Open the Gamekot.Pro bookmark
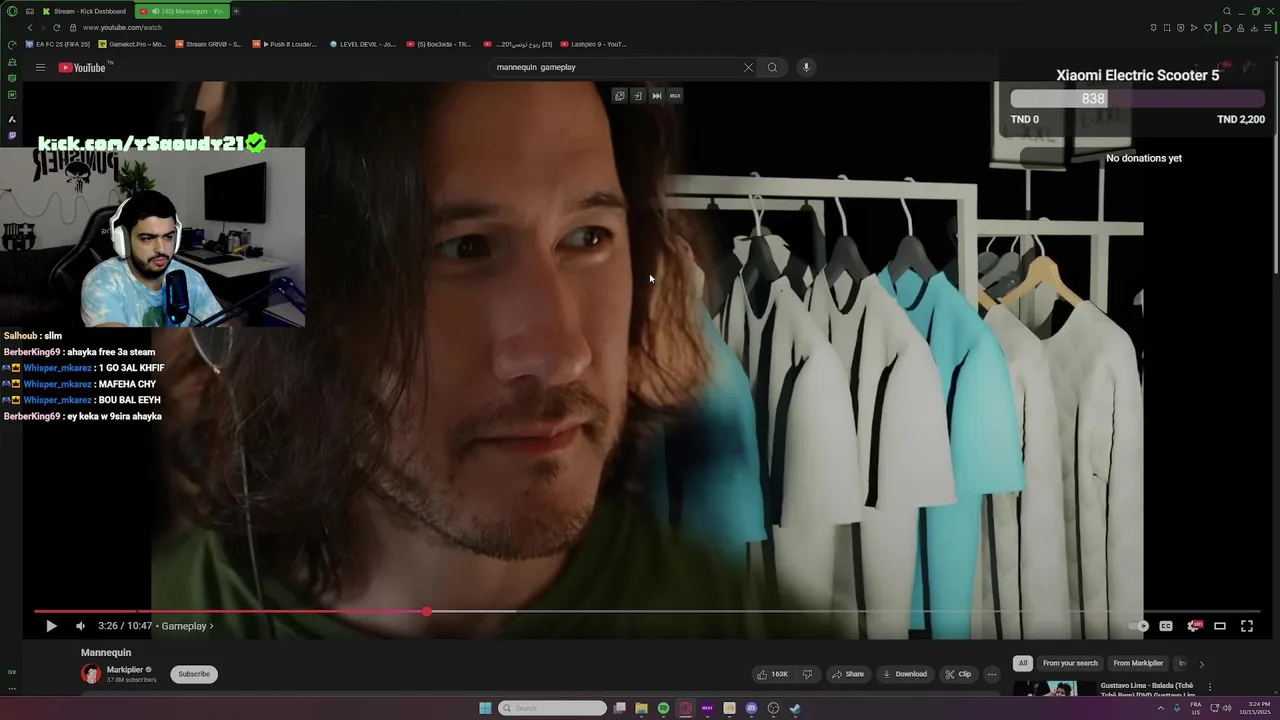 (132, 44)
